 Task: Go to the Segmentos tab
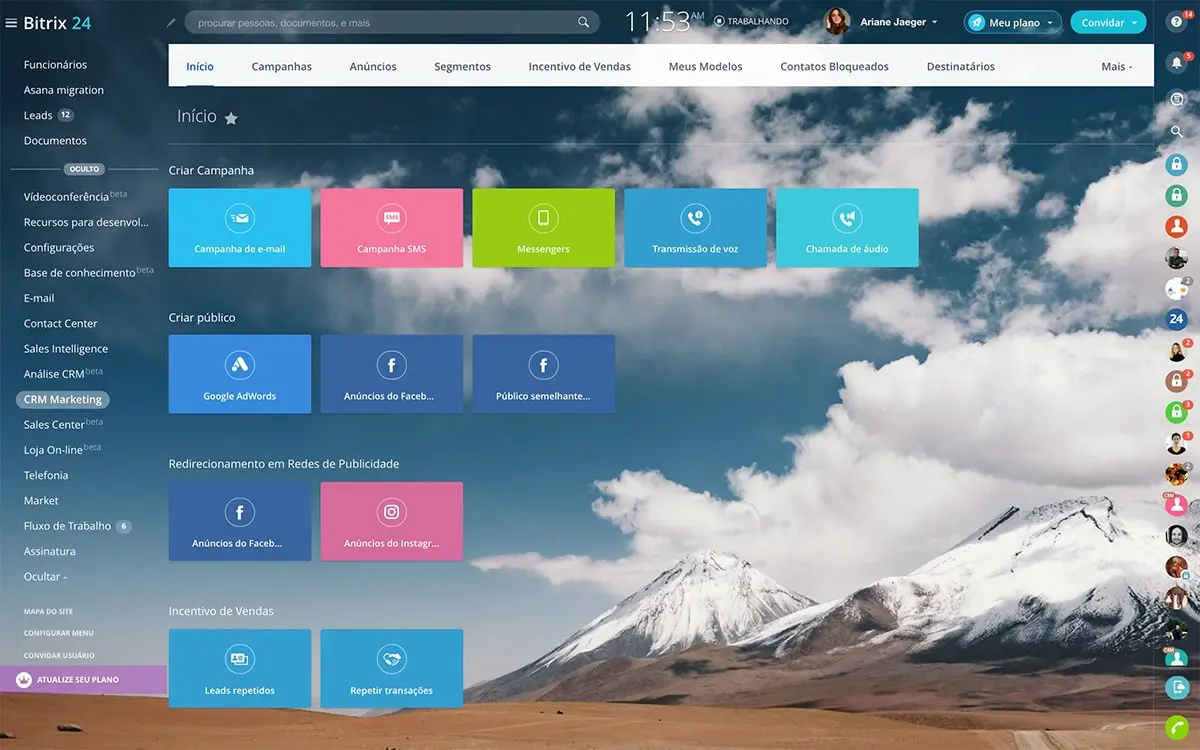pos(462,67)
